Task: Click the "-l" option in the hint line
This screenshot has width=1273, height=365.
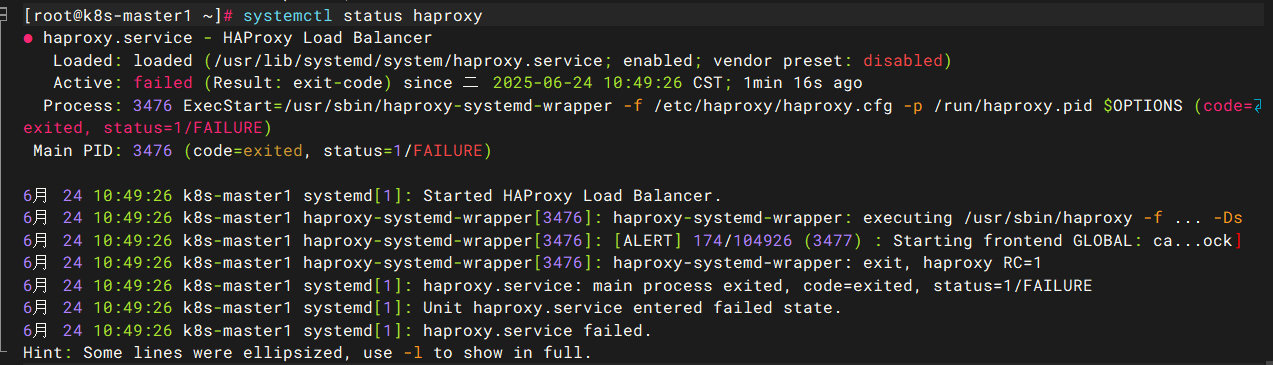Action: click(412, 352)
